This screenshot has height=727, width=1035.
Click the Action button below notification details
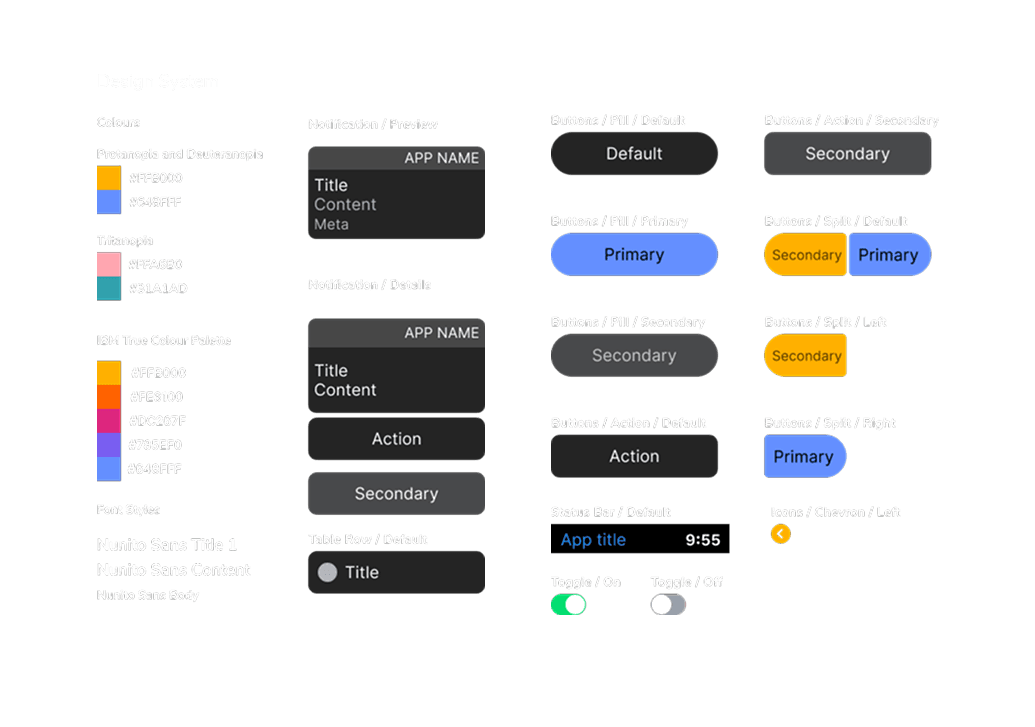[x=397, y=439]
